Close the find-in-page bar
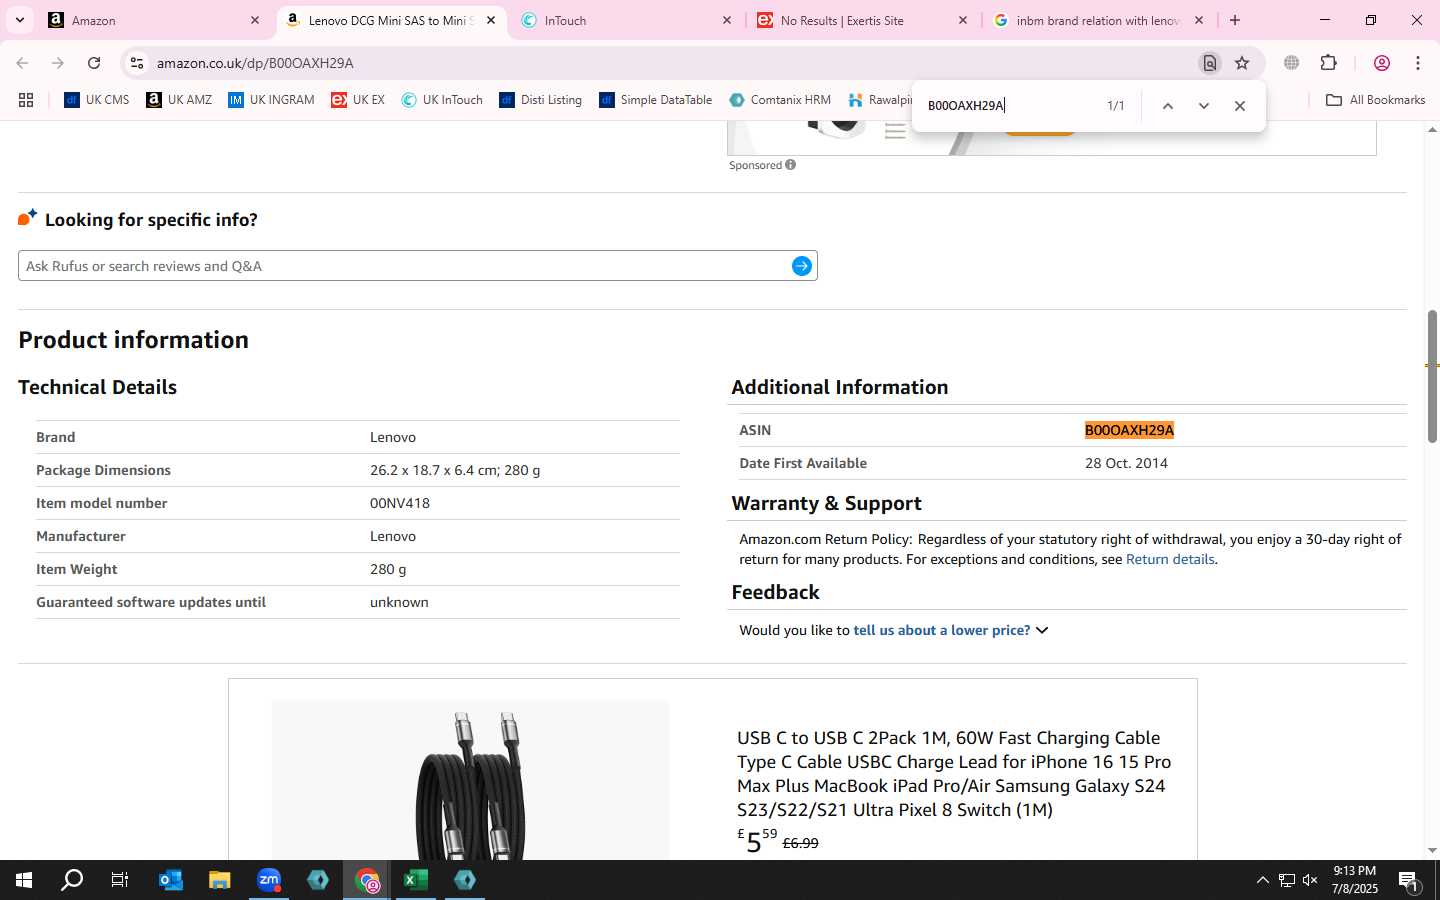Image resolution: width=1440 pixels, height=900 pixels. [1240, 106]
